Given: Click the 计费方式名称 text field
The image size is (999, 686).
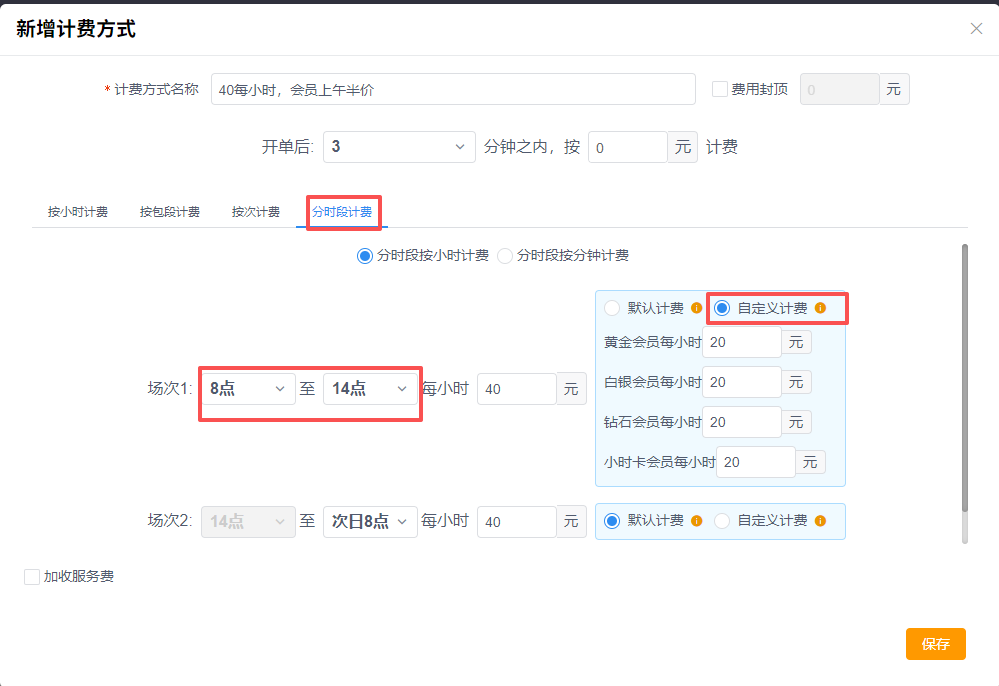Looking at the screenshot, I should (x=453, y=88).
